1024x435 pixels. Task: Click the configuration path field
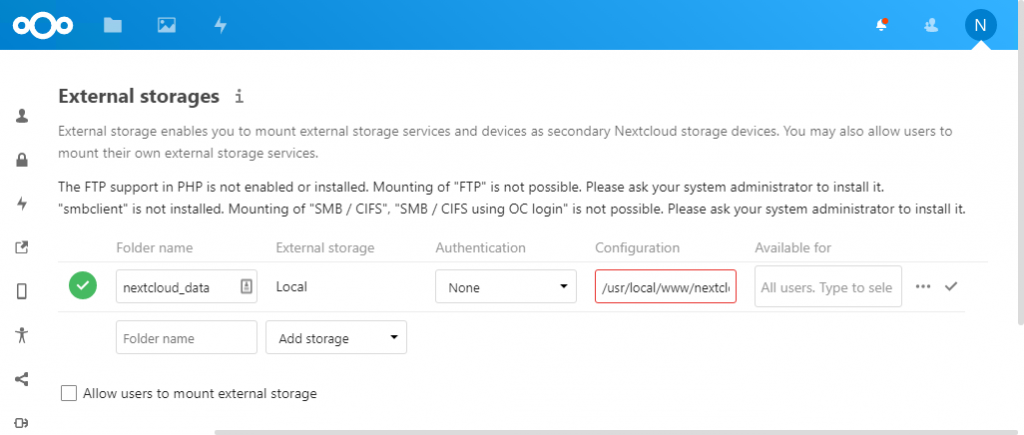tap(665, 286)
